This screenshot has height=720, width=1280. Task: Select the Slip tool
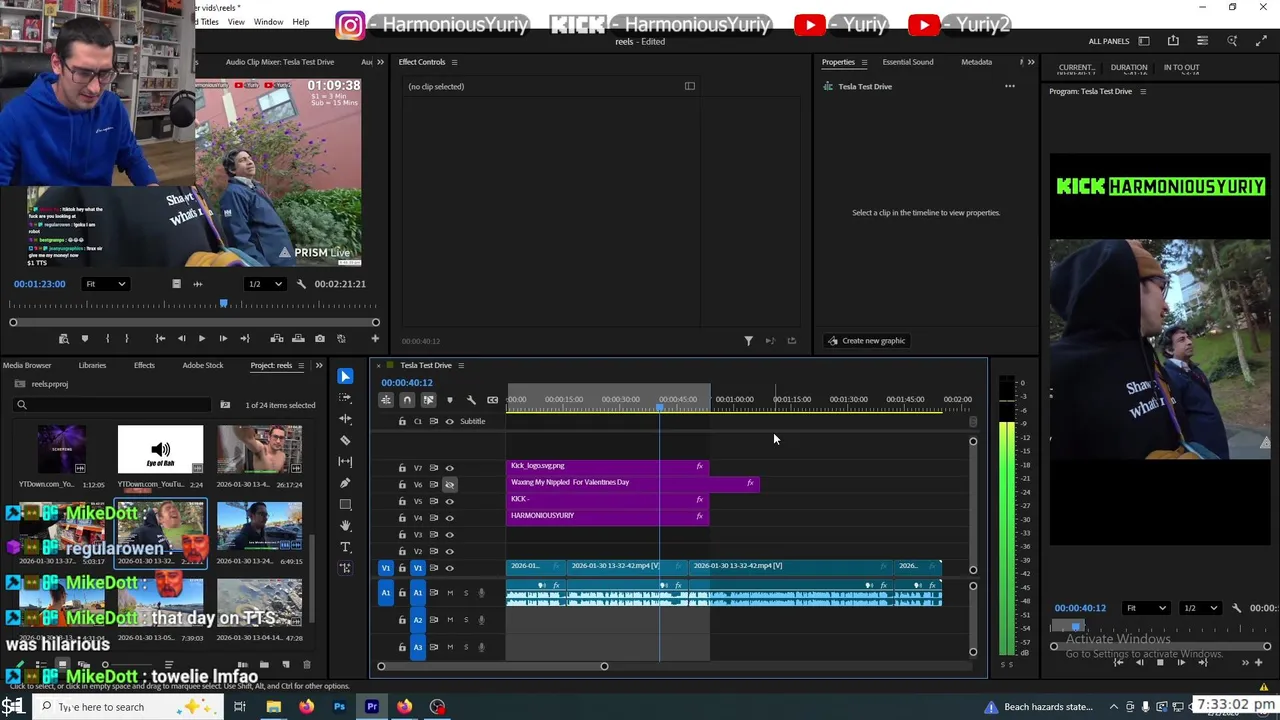(345, 461)
